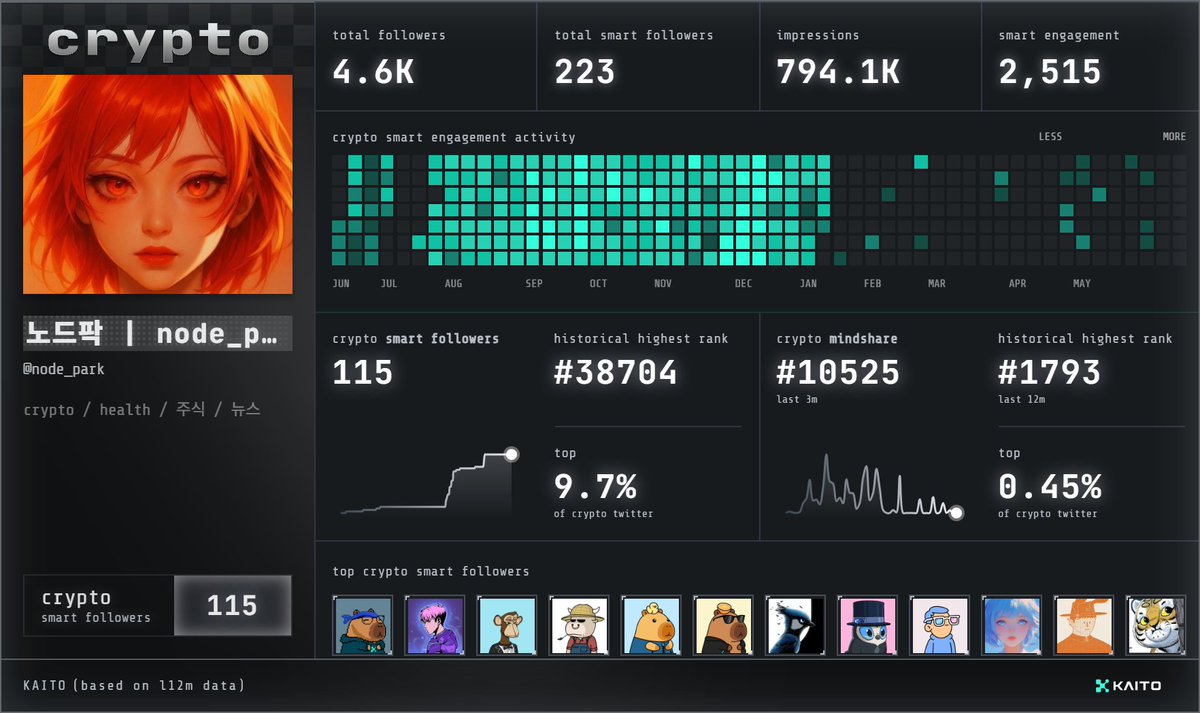Screen dimensions: 1200x713
Task: Click the crypto smart followers 115 stat
Action: tap(362, 373)
